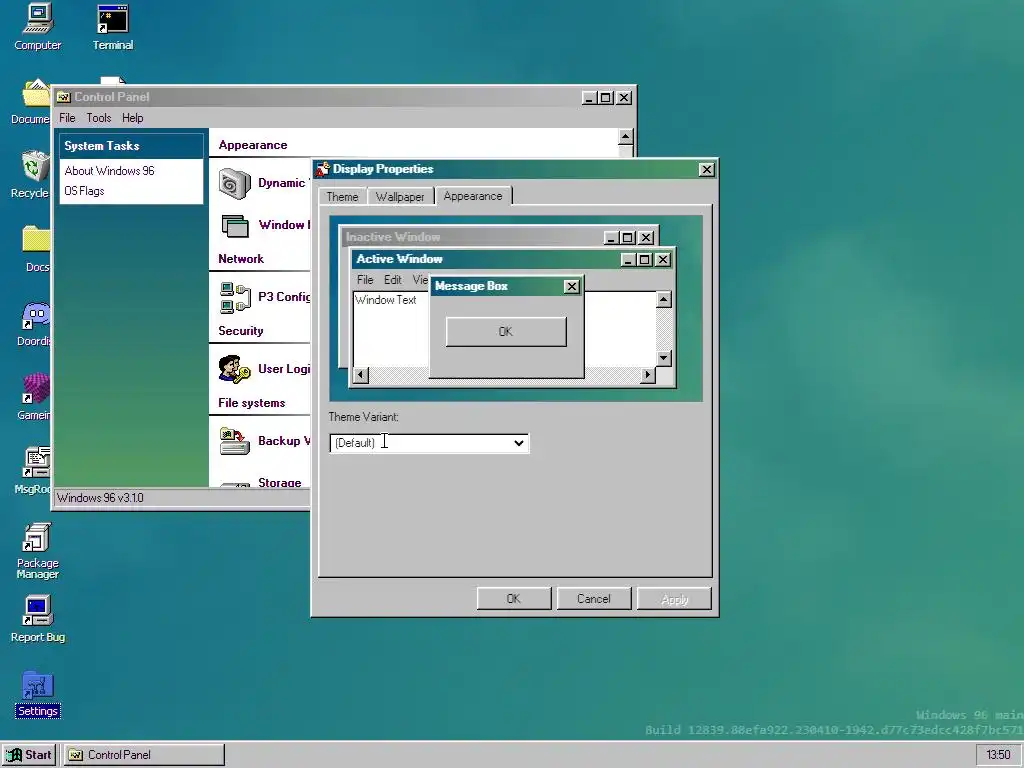Click the Control Panel title bar icon
This screenshot has width=1024, height=768.
[x=63, y=97]
